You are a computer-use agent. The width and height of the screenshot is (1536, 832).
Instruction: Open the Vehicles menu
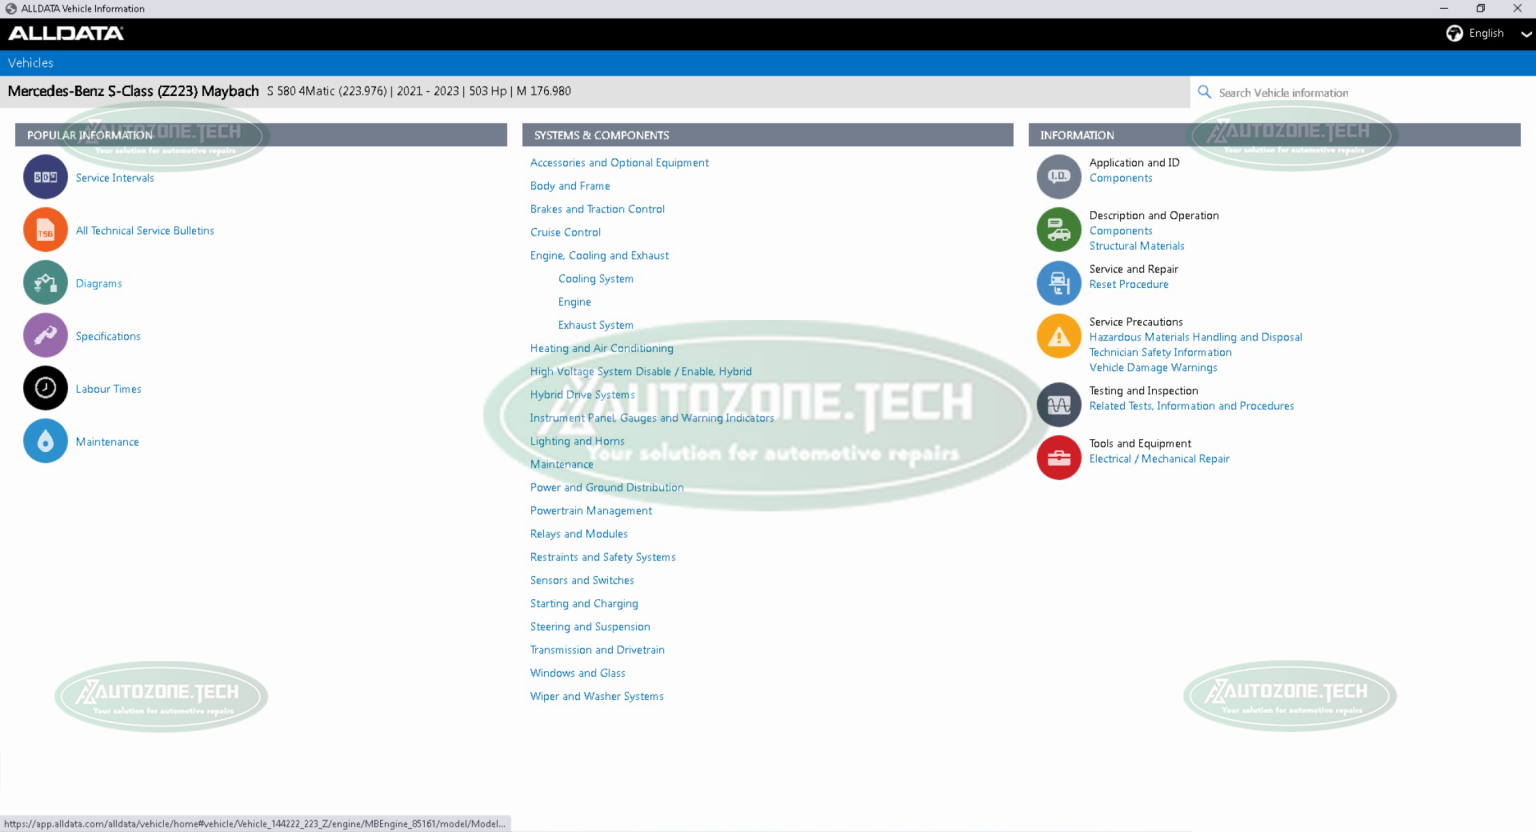pos(30,62)
